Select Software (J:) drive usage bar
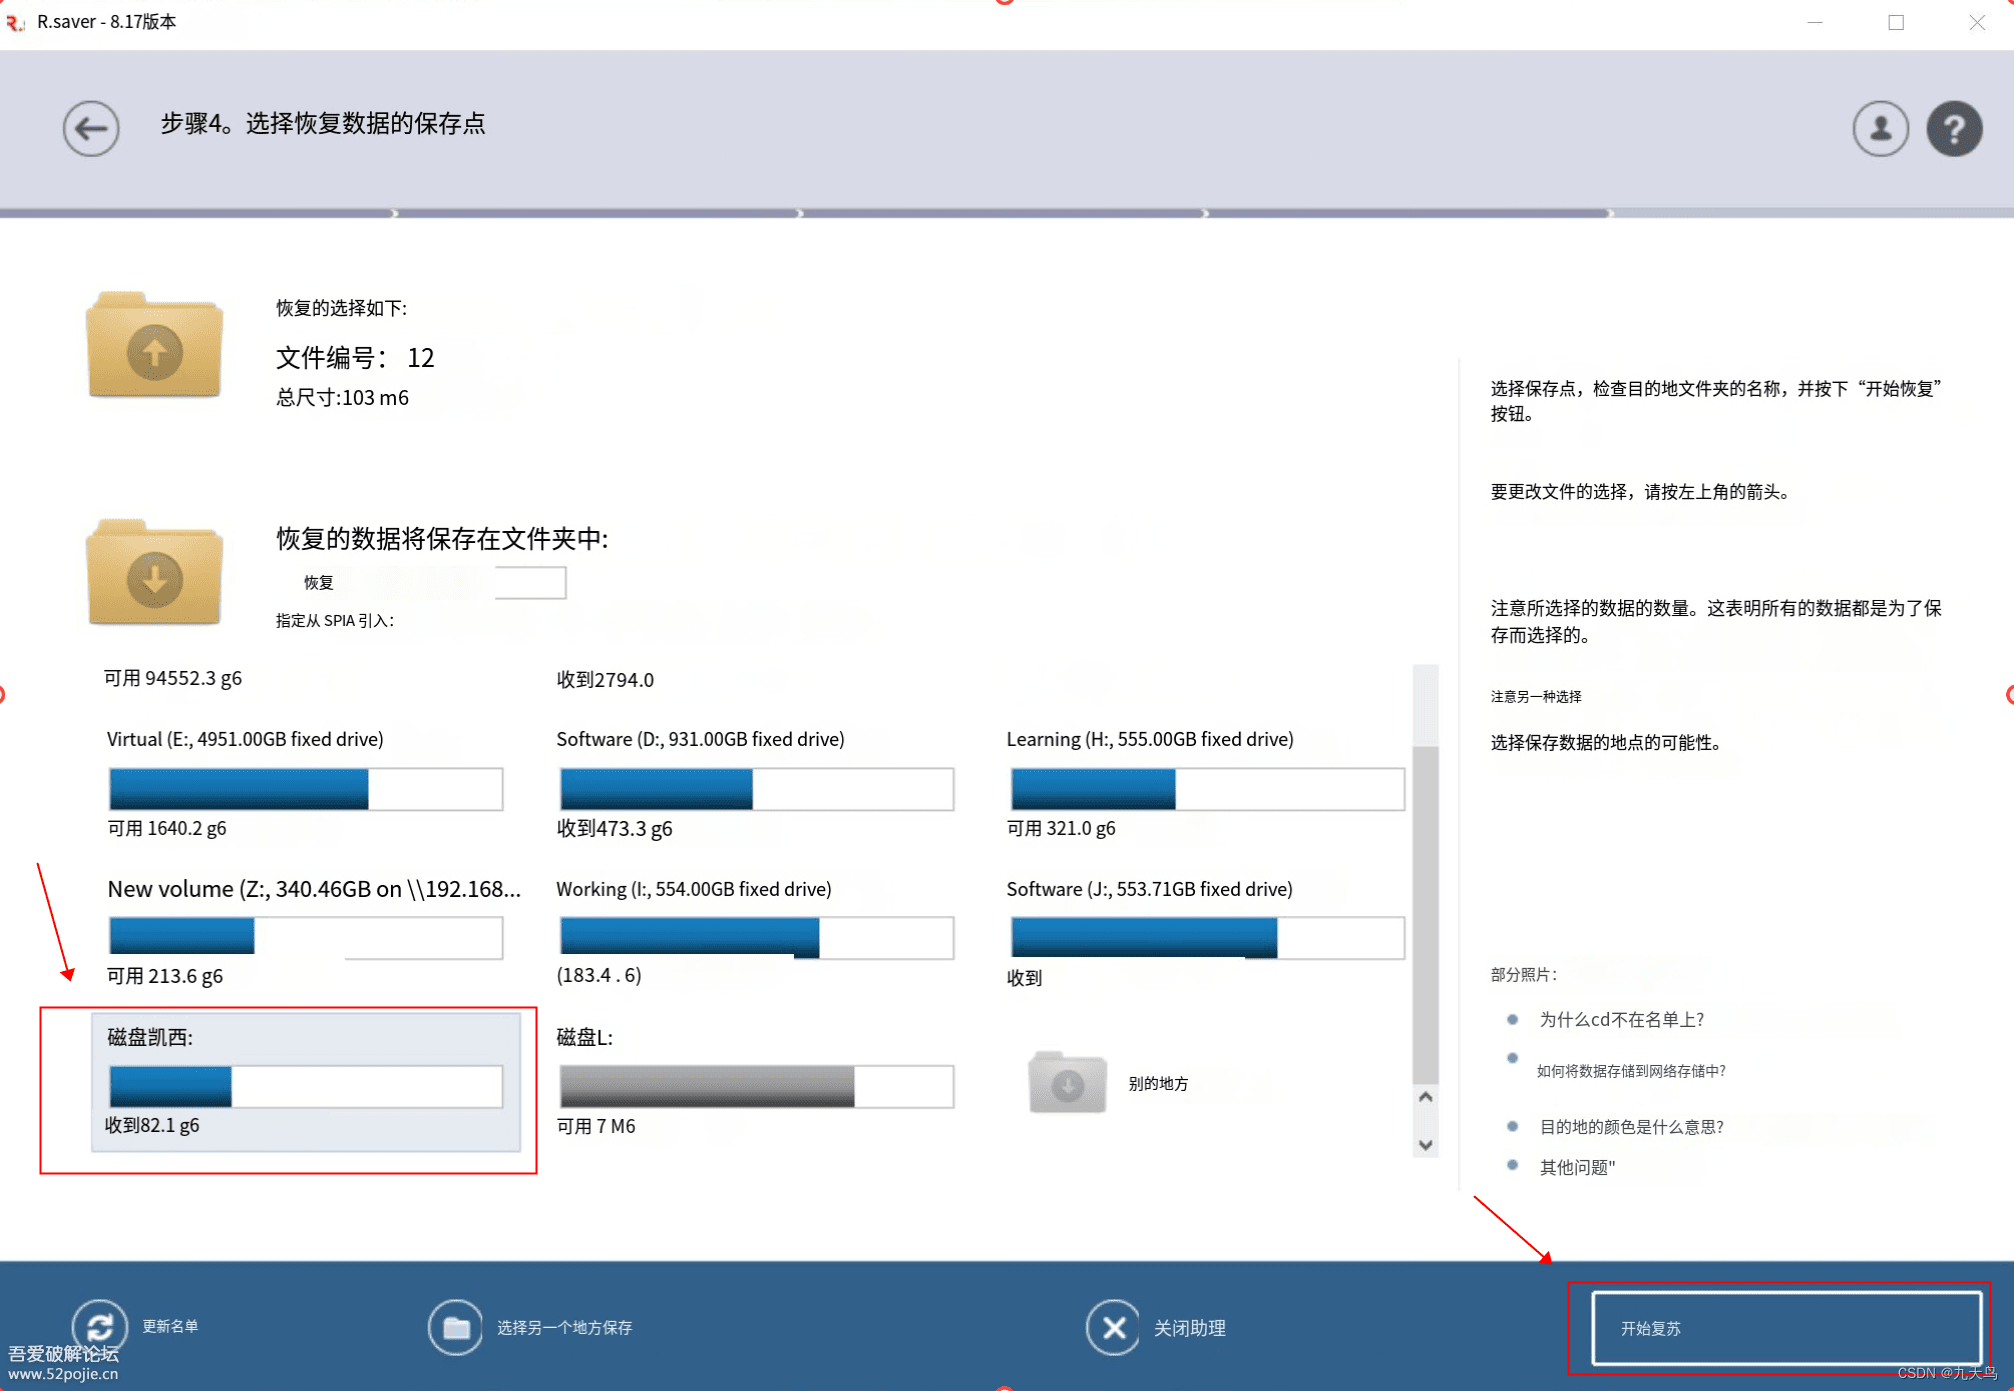Viewport: 2014px width, 1391px height. pyautogui.click(x=1207, y=937)
